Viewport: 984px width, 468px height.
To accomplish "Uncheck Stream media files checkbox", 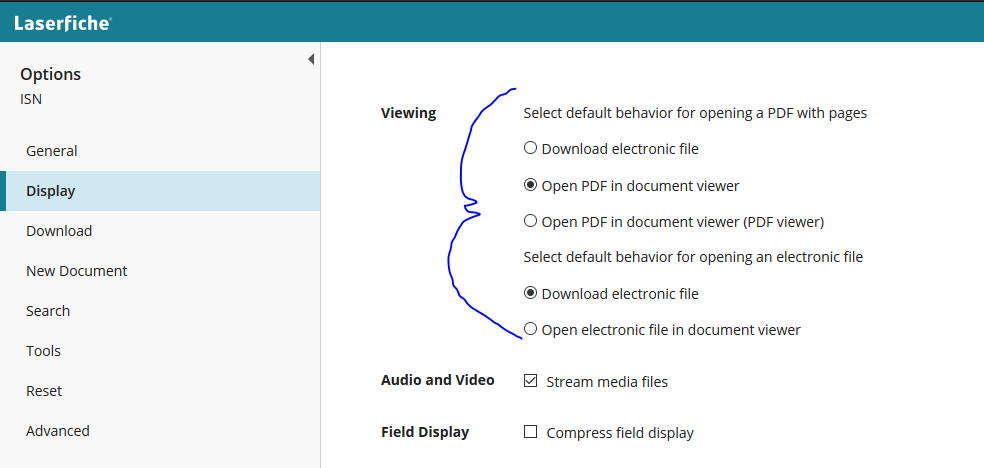I will pos(530,381).
